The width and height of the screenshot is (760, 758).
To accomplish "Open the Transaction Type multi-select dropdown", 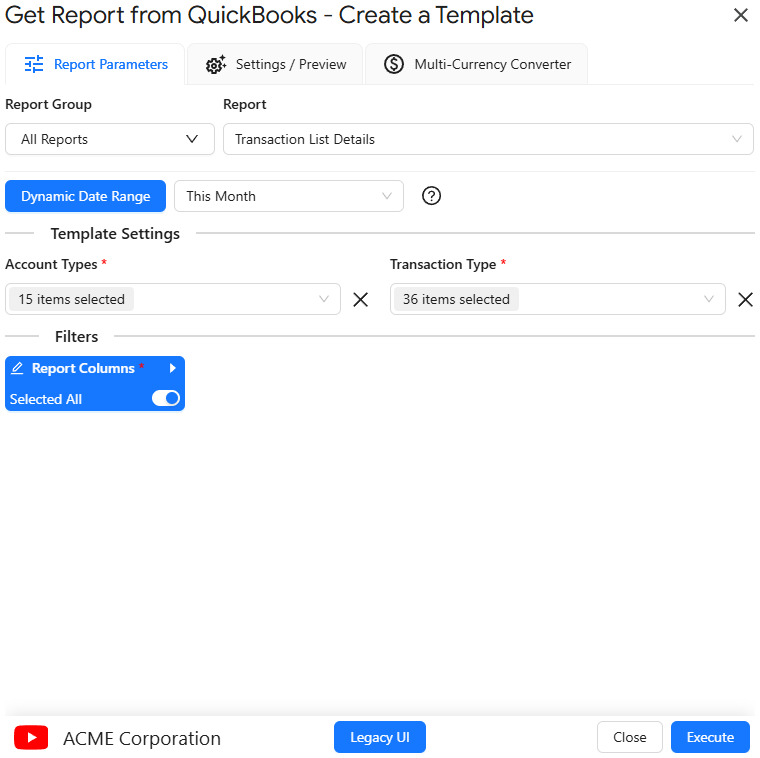I will (x=557, y=299).
